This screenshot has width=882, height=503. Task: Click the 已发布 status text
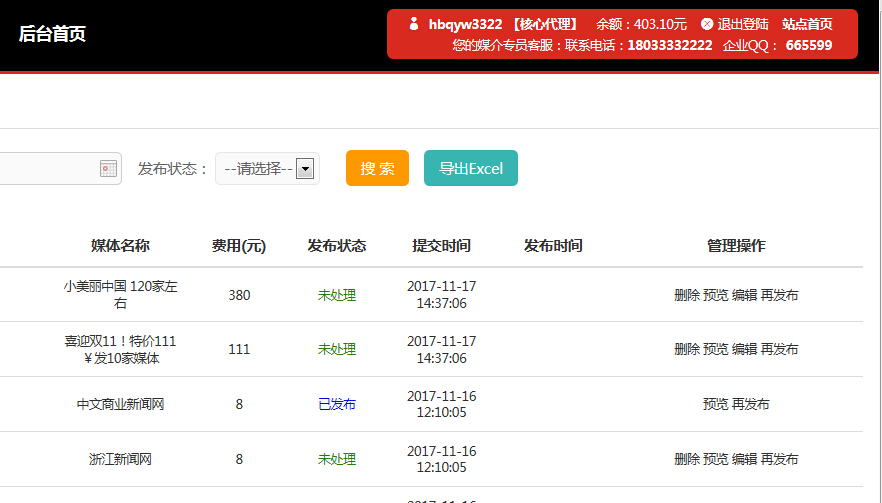(x=337, y=404)
